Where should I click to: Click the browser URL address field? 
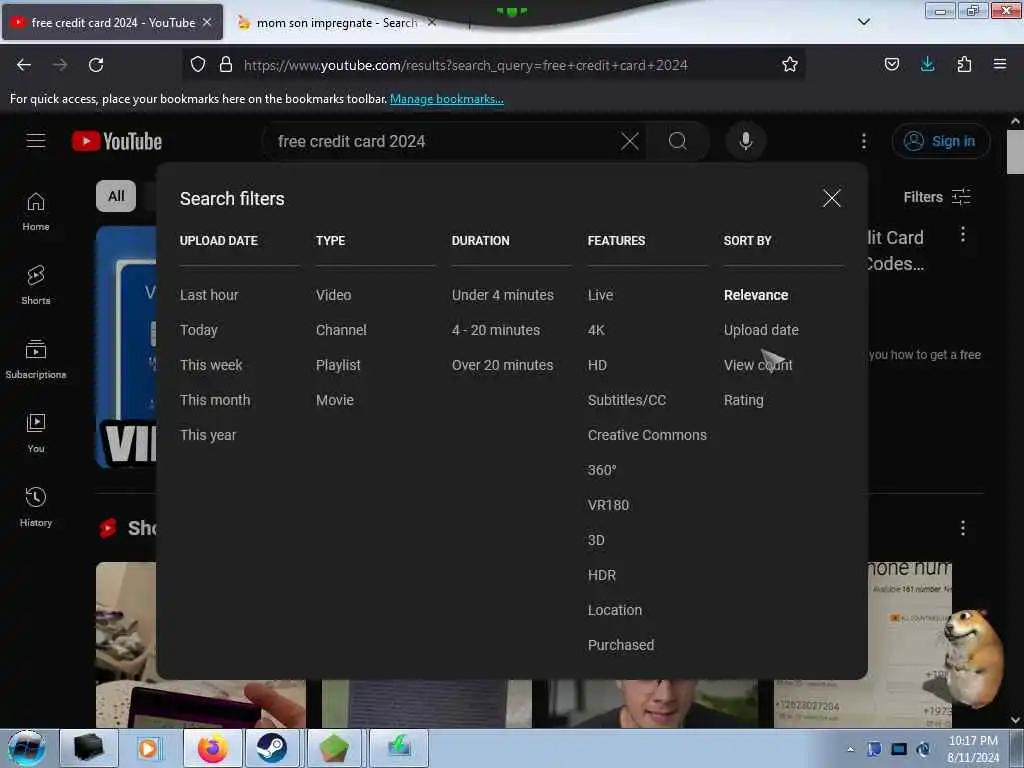pyautogui.click(x=496, y=65)
